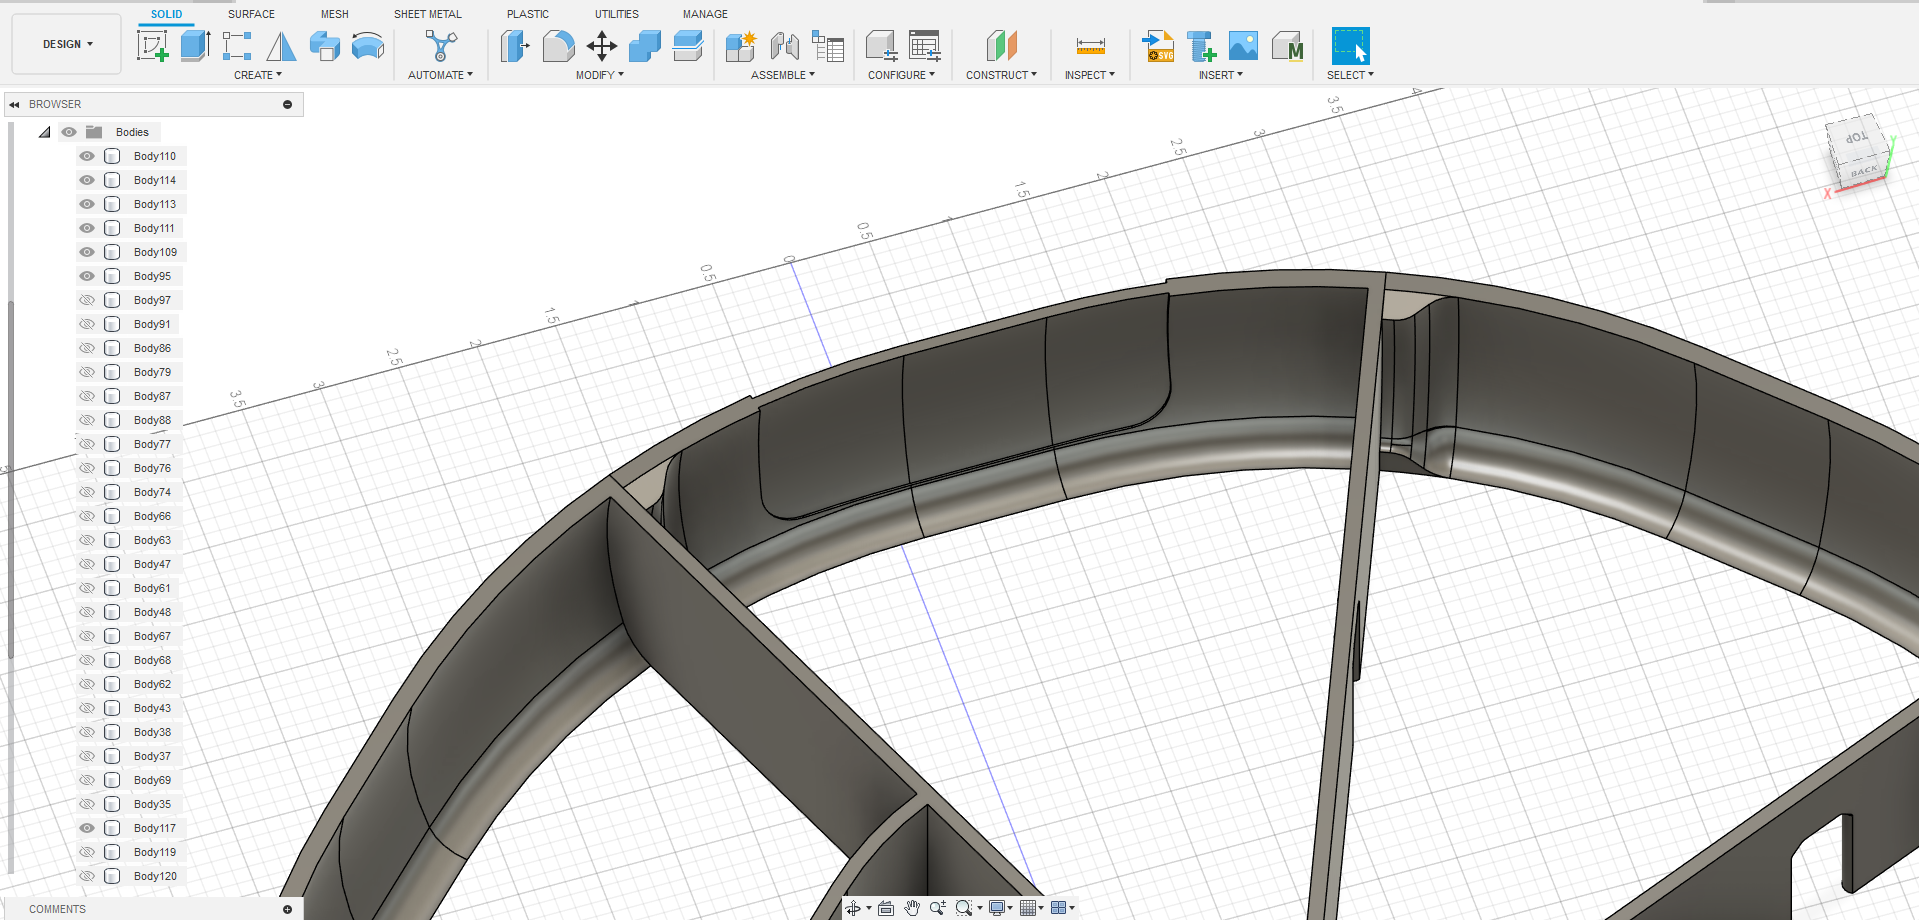
Task: Open the Bill of Materials icon
Action: (828, 46)
